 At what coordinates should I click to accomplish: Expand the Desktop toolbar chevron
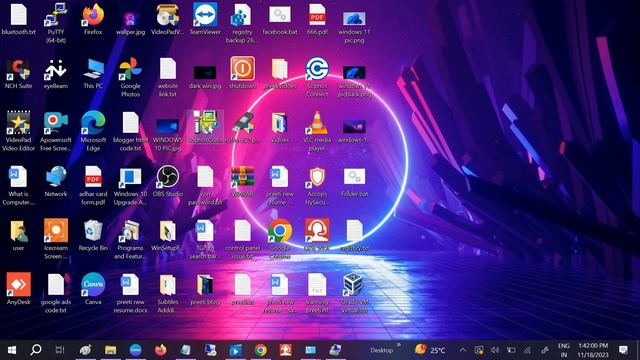(399, 345)
